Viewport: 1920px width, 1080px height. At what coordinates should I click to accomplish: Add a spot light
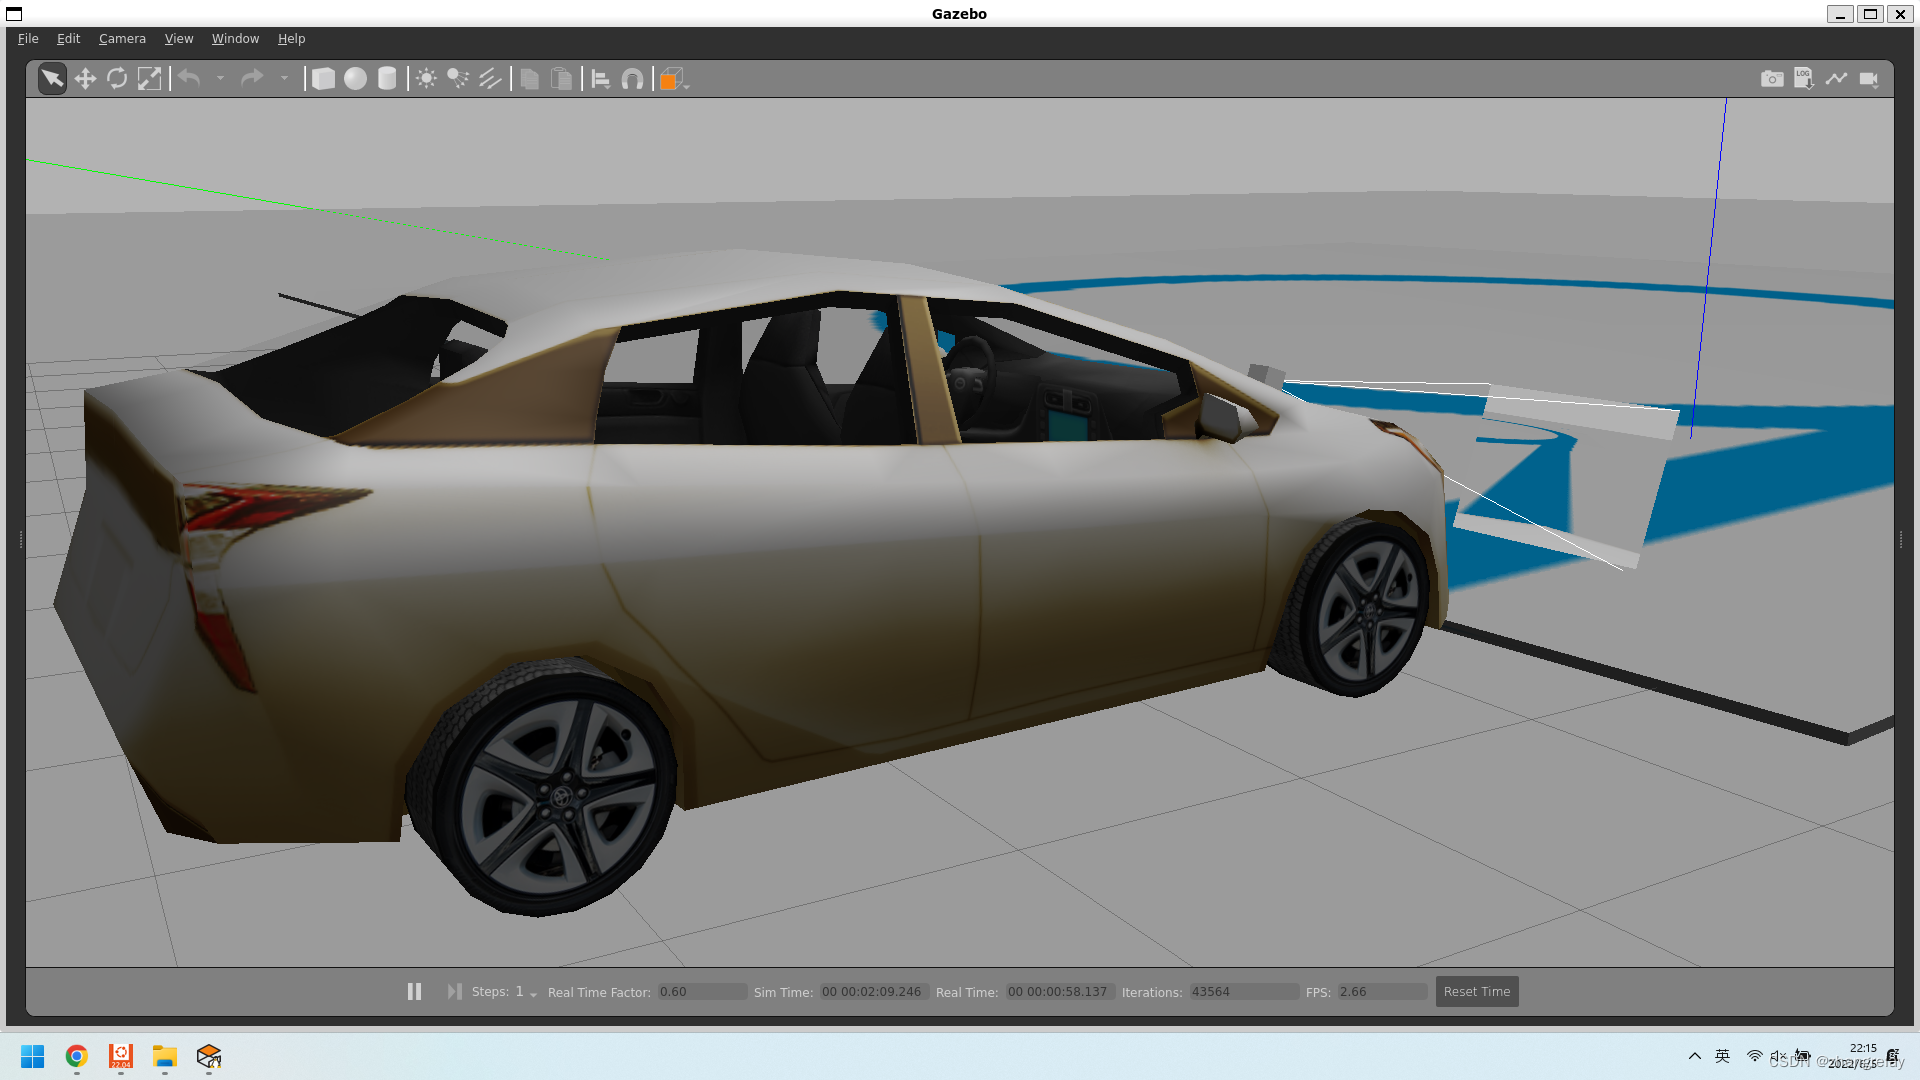click(458, 79)
